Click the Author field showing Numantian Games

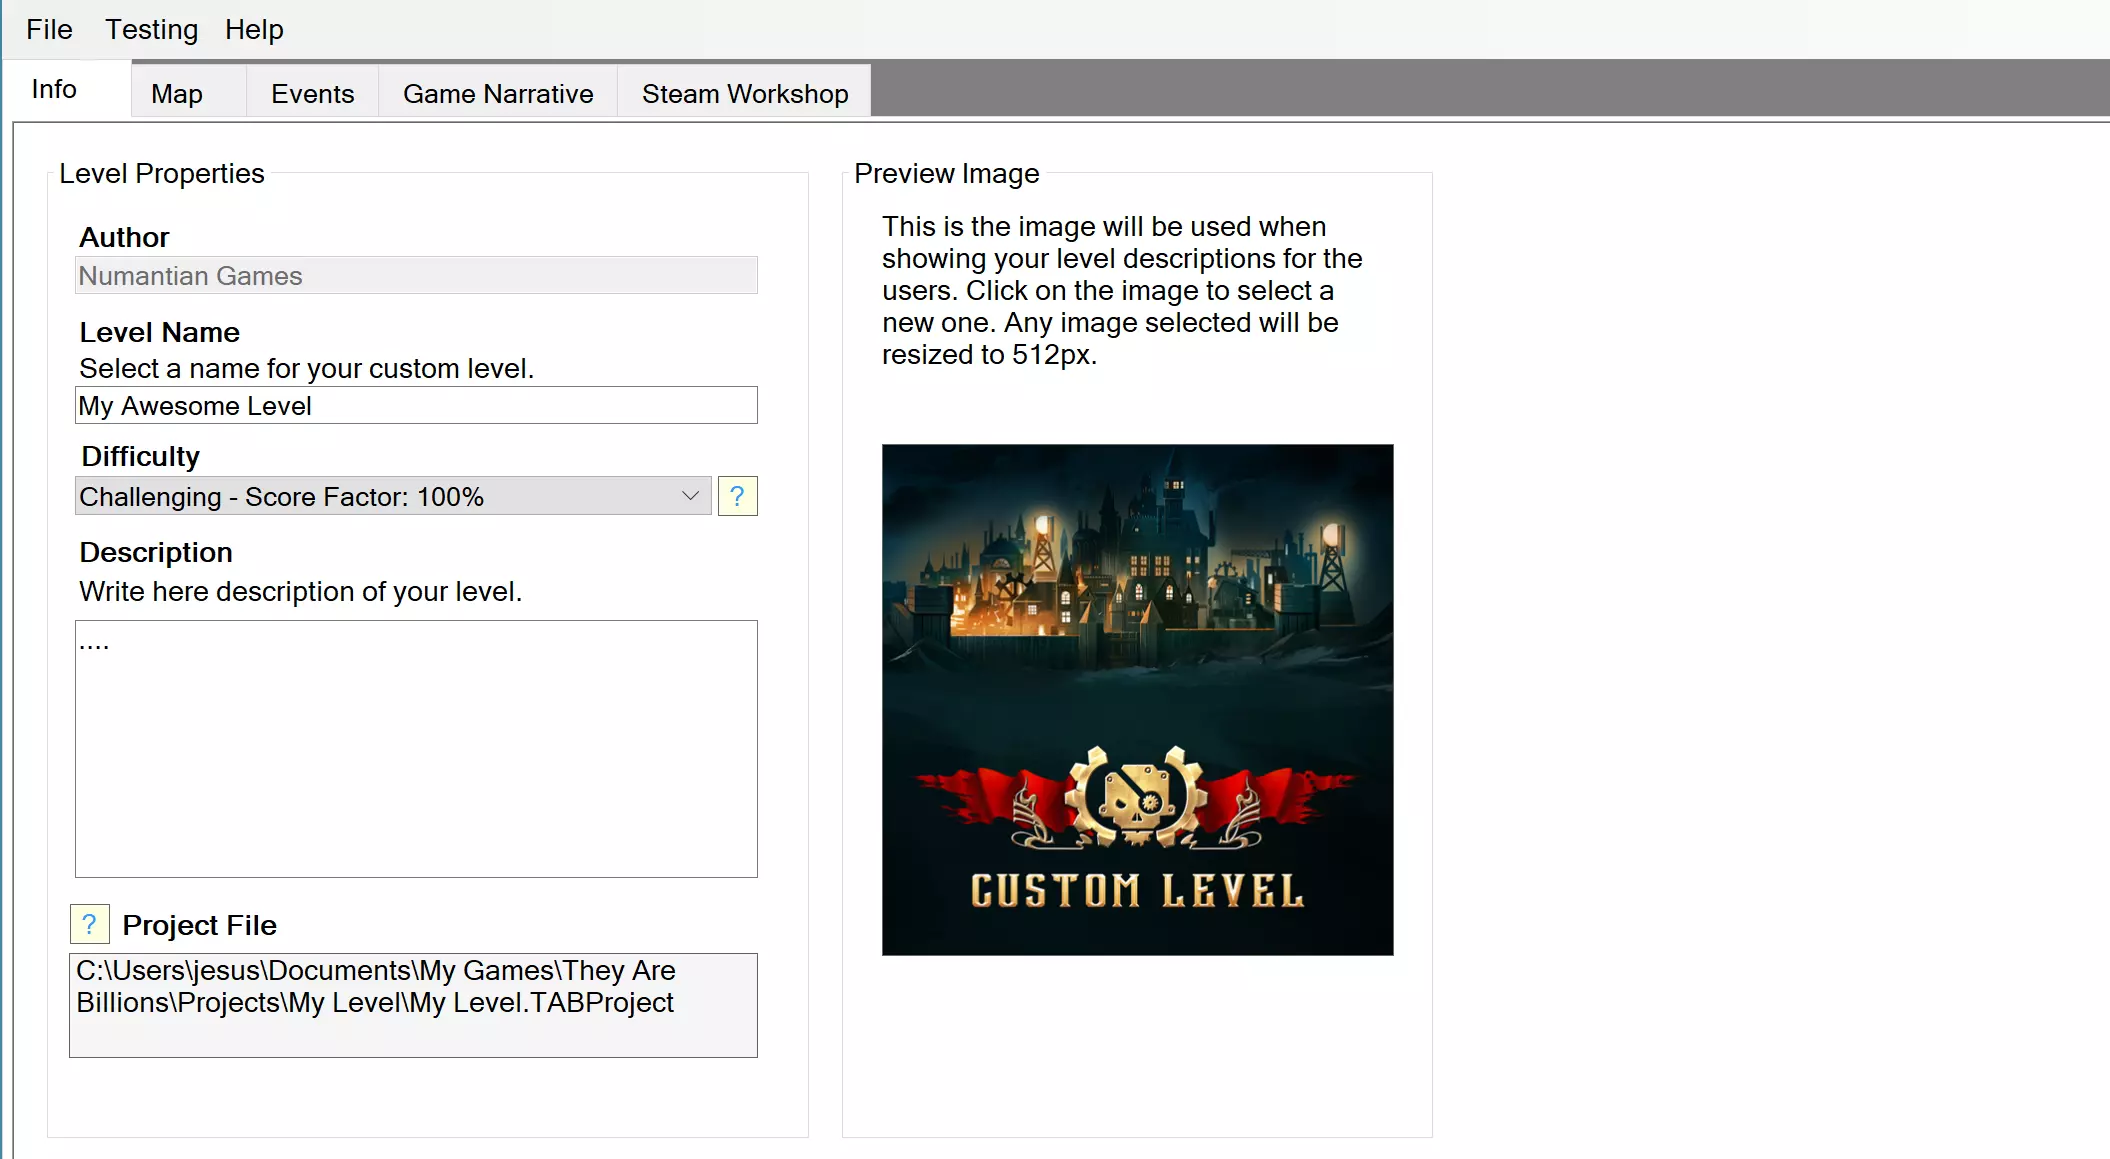tap(416, 275)
